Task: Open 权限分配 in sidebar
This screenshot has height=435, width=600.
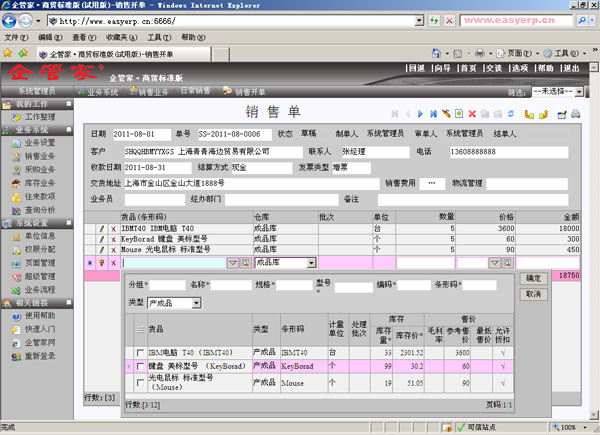Action: click(x=40, y=249)
